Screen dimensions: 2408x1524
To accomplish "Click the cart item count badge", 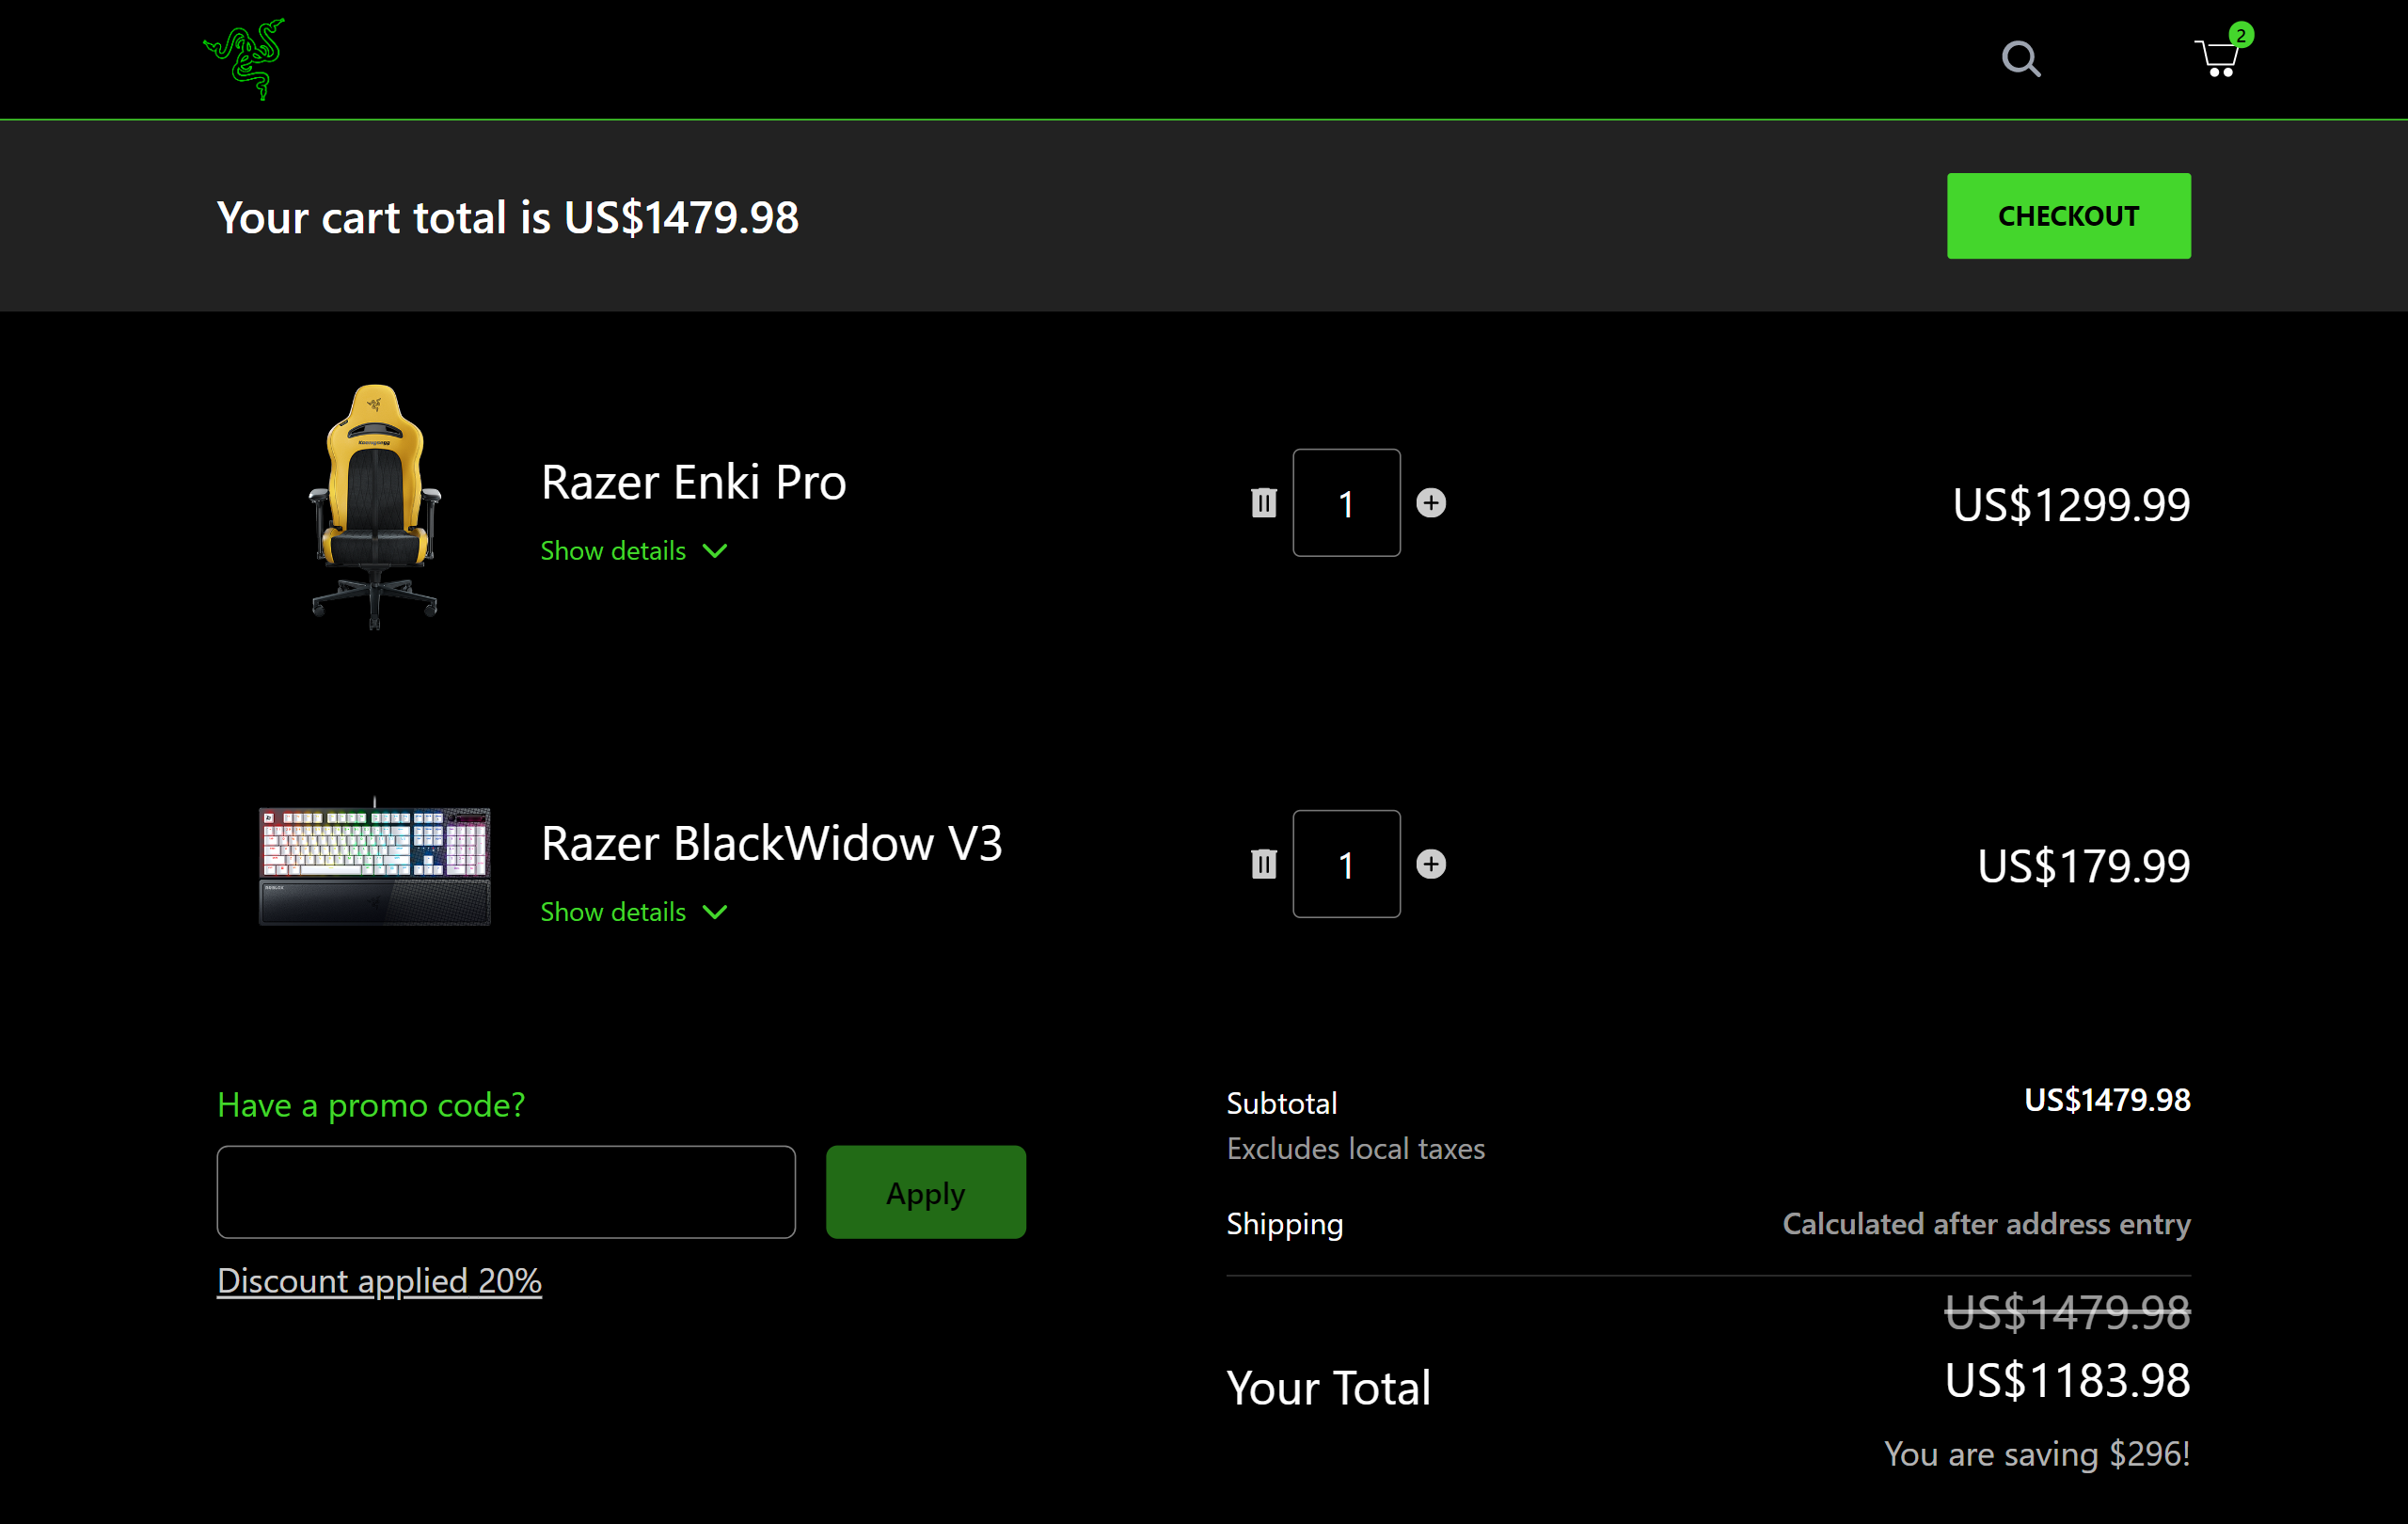I will pos(2240,33).
